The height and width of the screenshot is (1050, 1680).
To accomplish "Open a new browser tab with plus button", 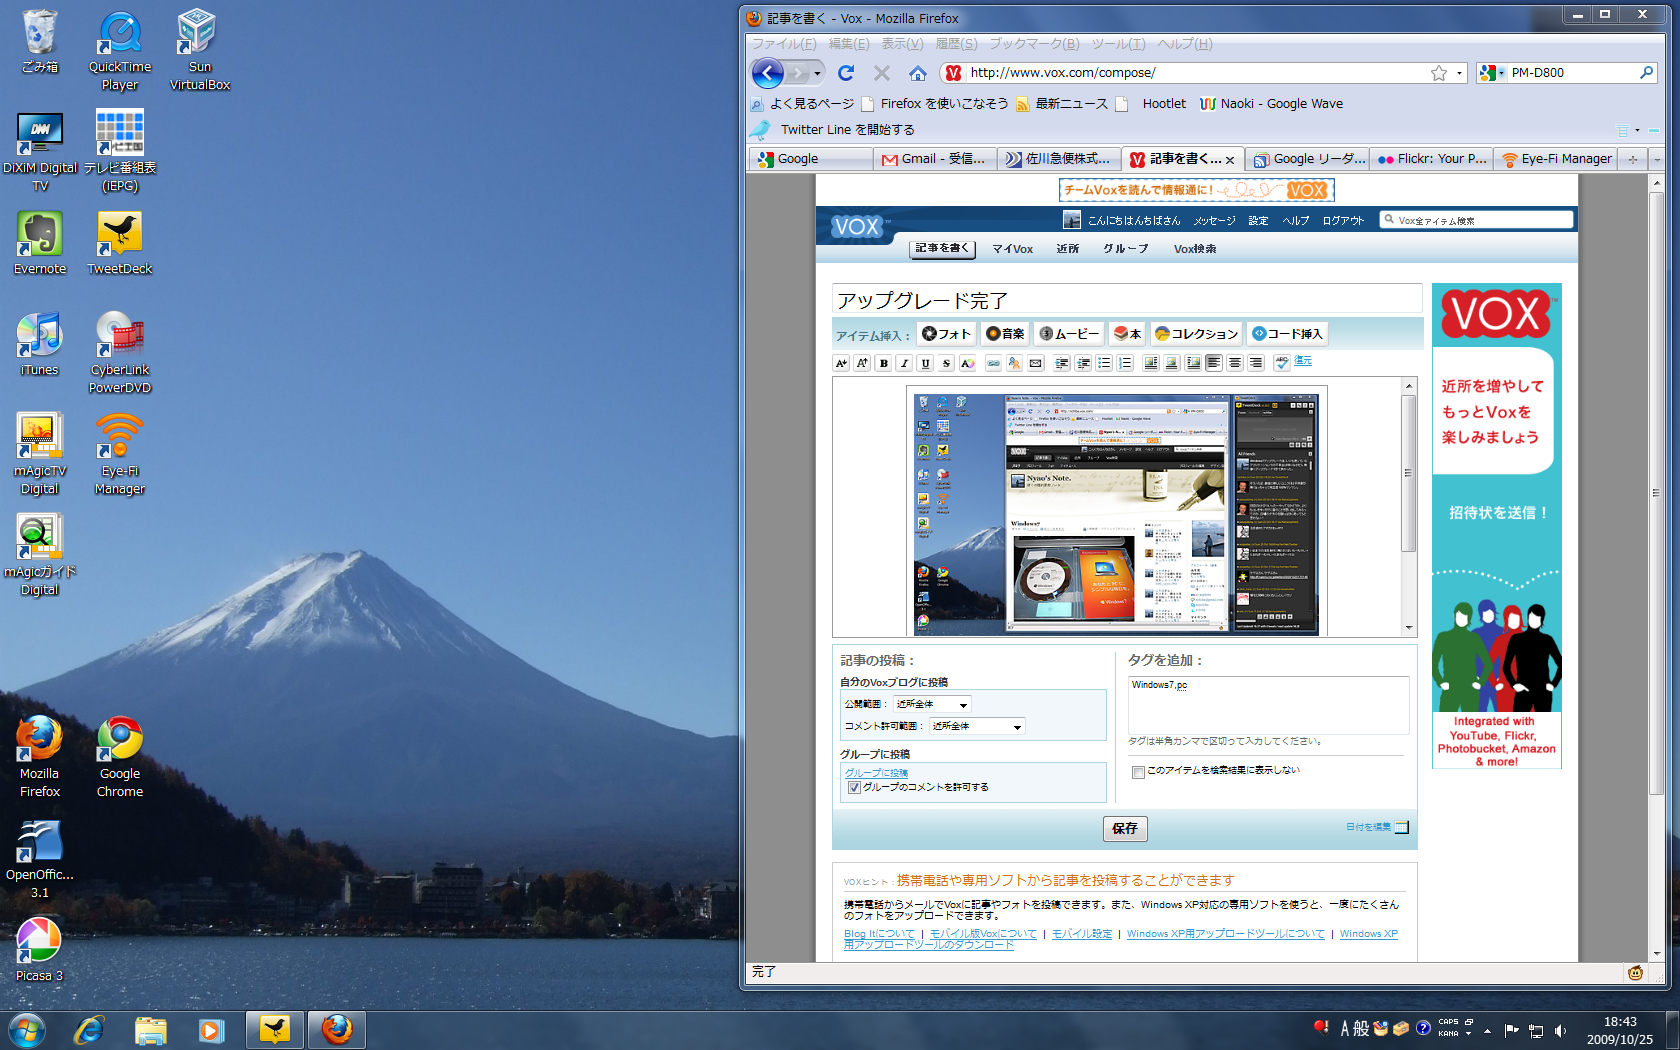I will coord(1633,159).
